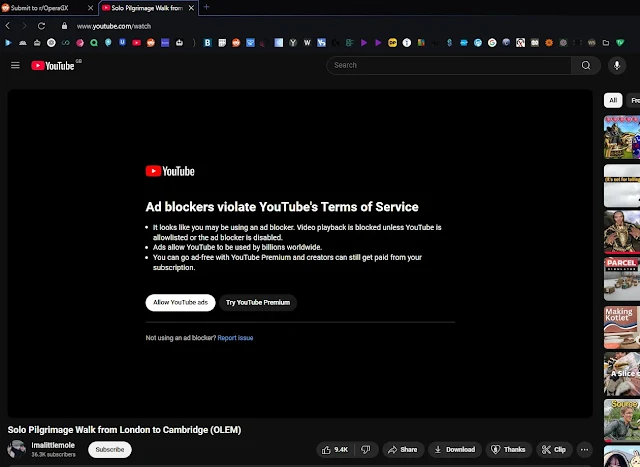Screen dimensions: 640x467
Task: Open the blue B bookmark
Action: [x=207, y=42]
